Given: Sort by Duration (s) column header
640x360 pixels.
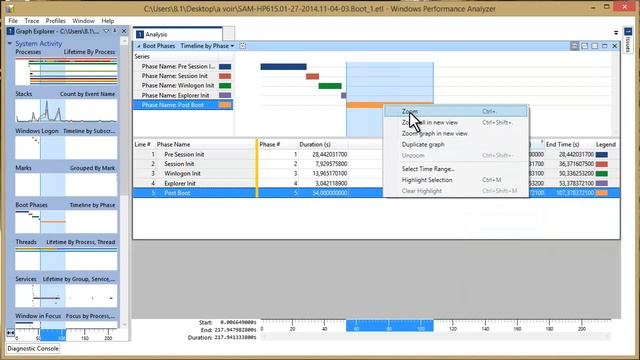Looking at the screenshot, I should [x=315, y=144].
